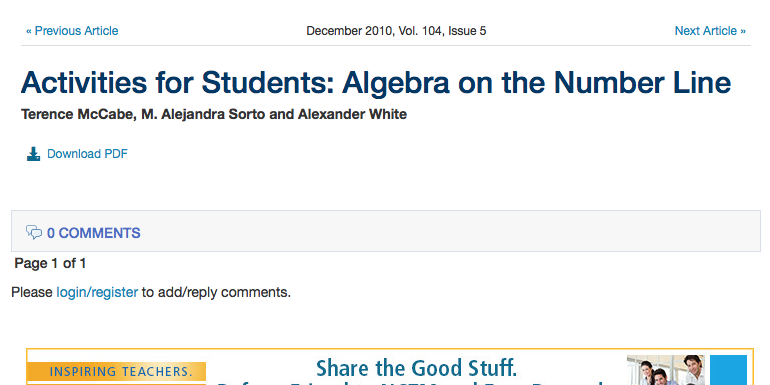Click the speech bubbles comments icon
The image size is (770, 385).
tap(34, 232)
